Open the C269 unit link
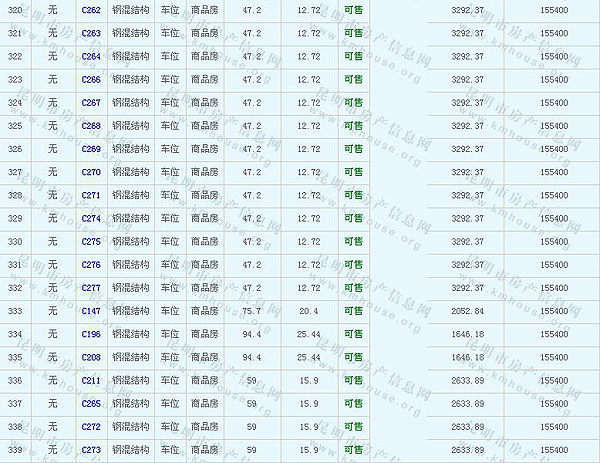600x463 pixels. (91, 149)
